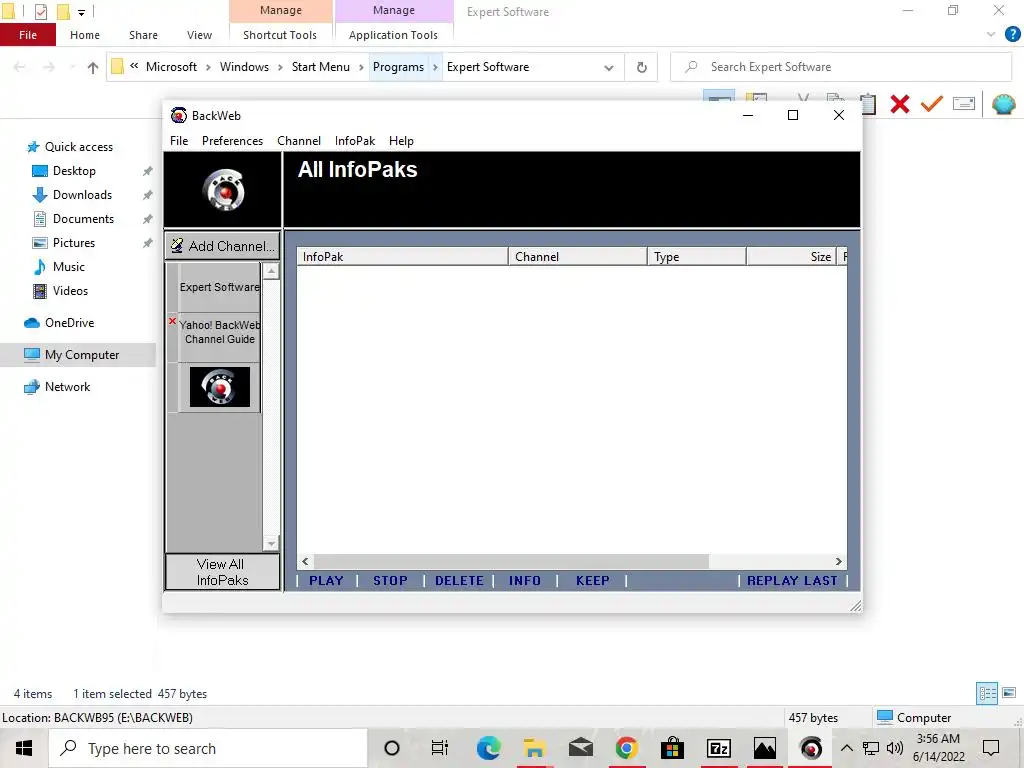Screen dimensions: 1024x768
Task: Click red X delete toolbar icon
Action: coord(900,104)
